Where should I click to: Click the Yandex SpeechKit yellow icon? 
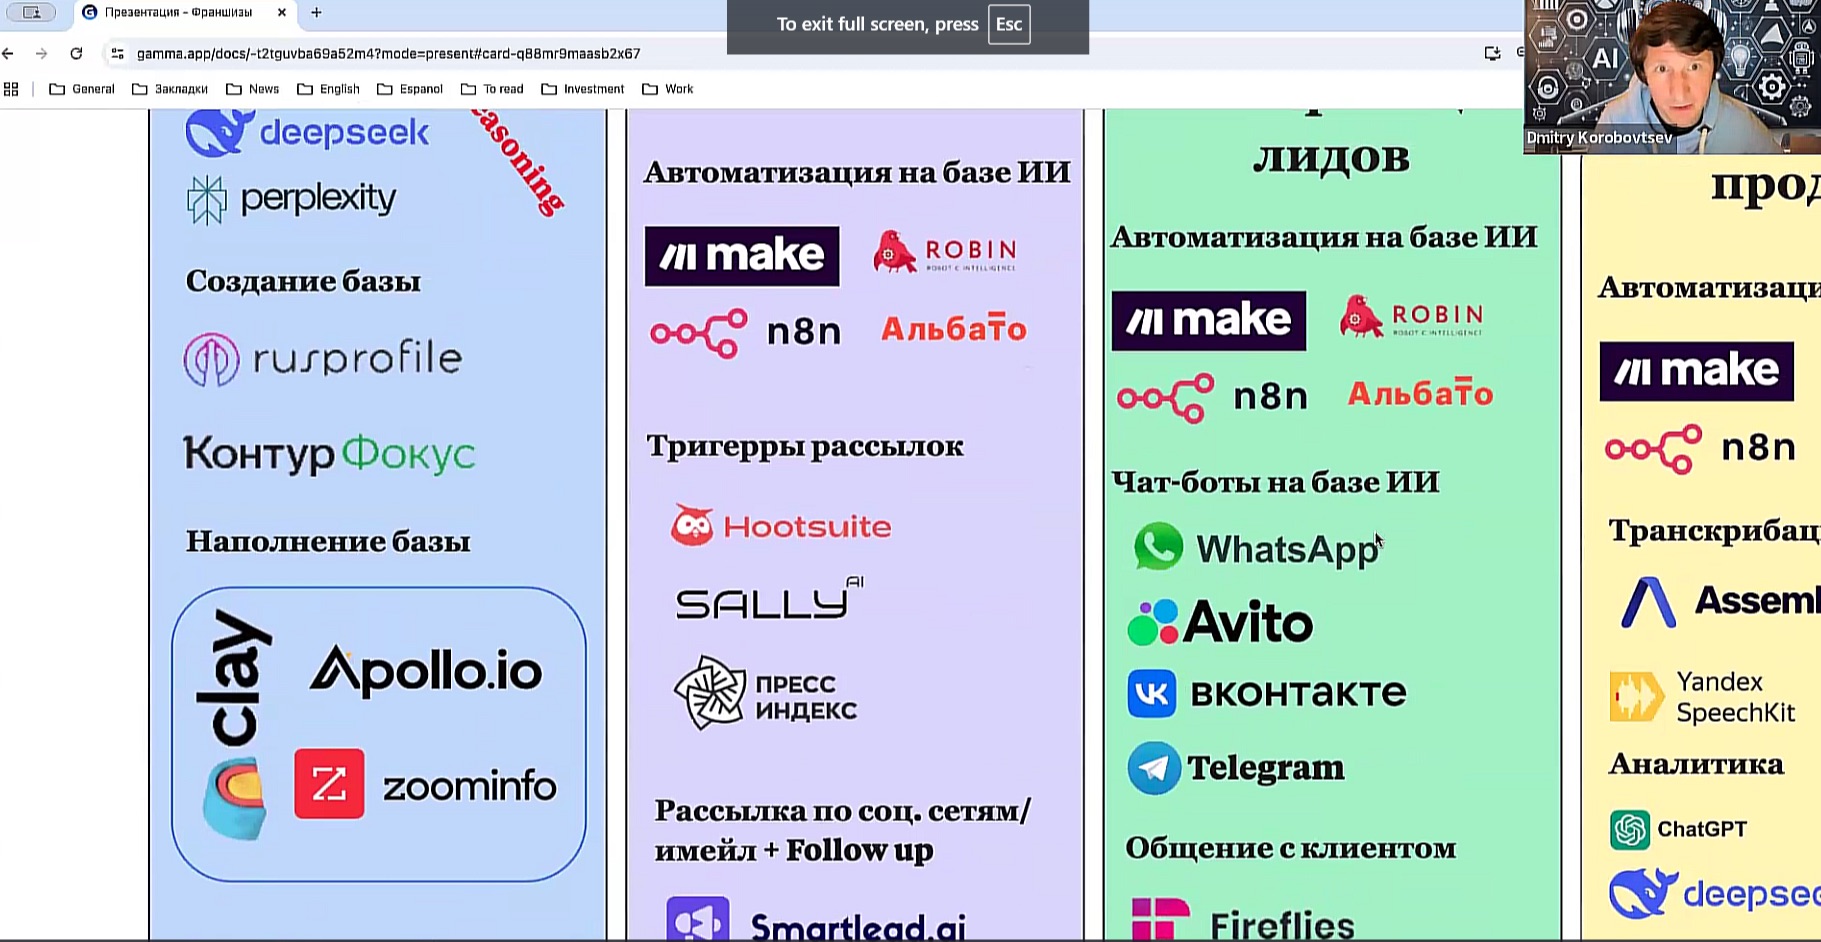tap(1637, 696)
